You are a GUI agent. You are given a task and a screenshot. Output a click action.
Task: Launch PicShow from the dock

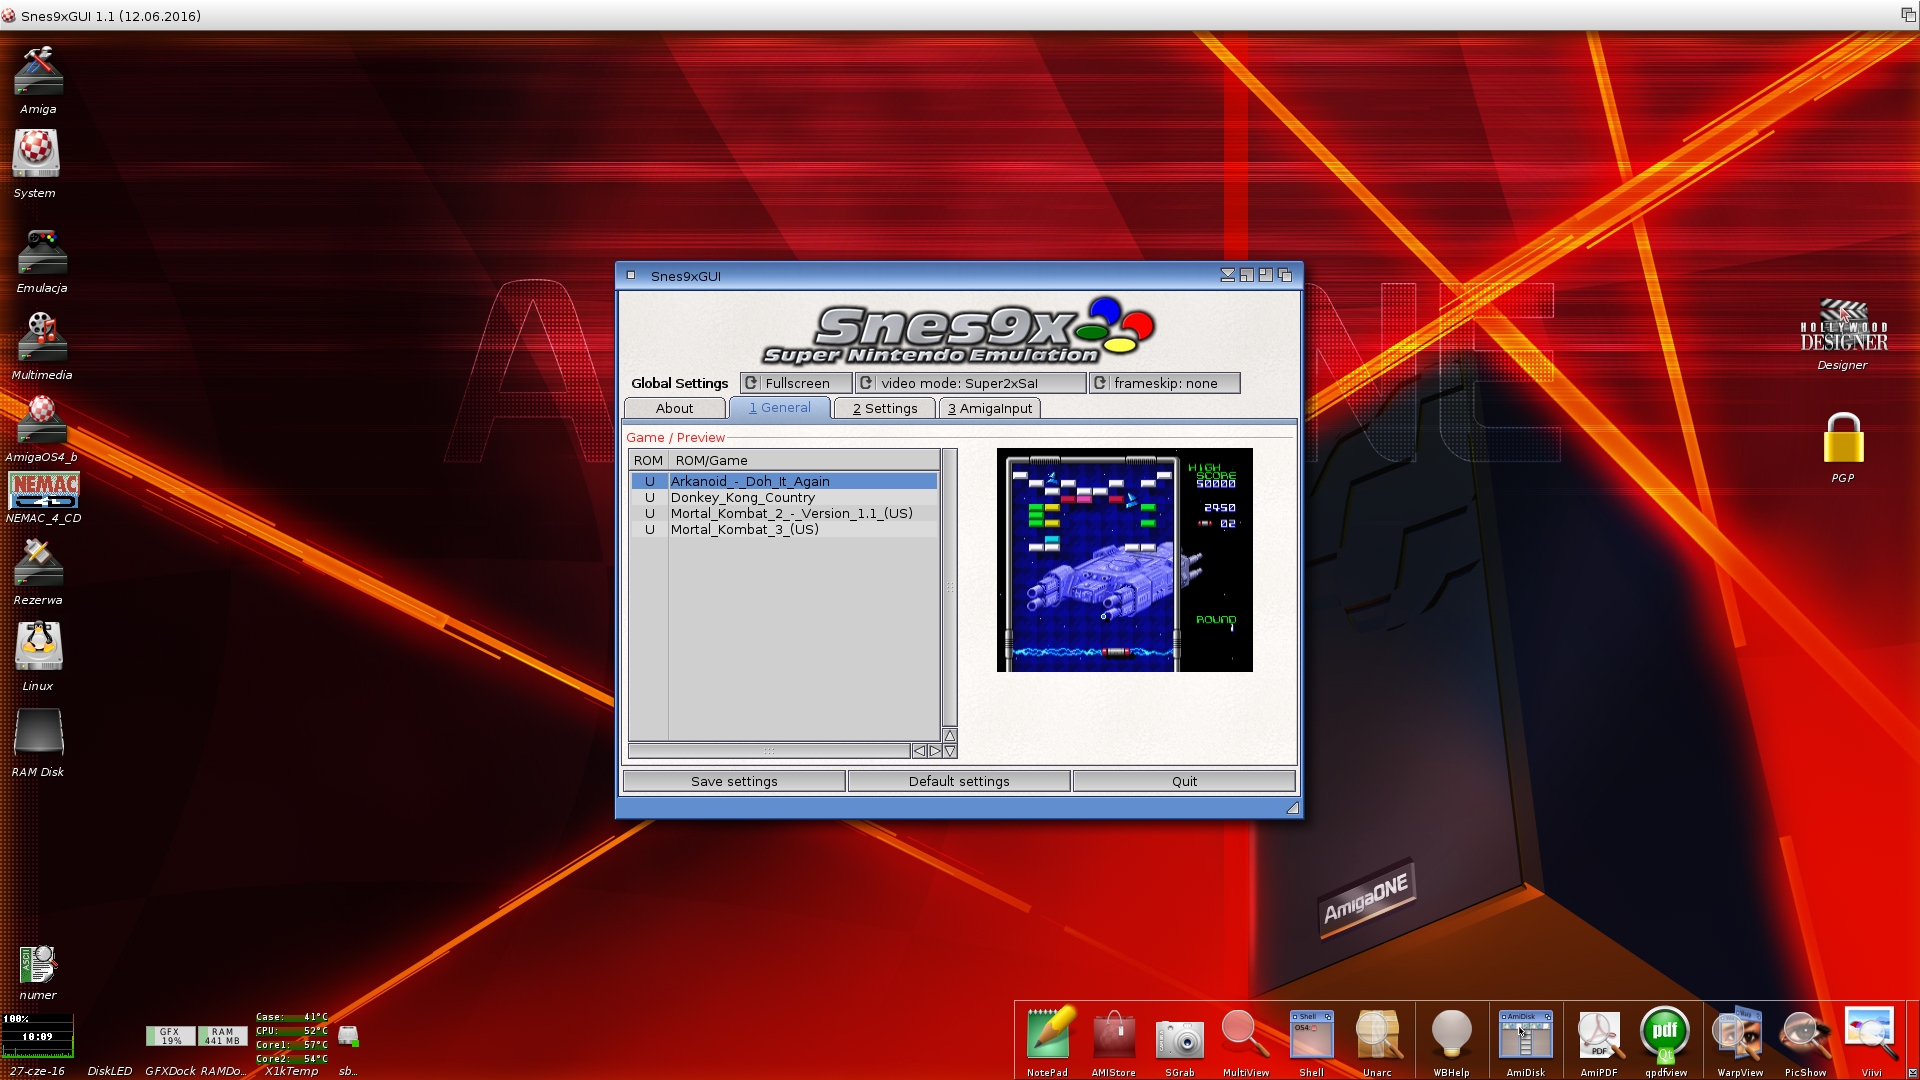[1805, 1035]
